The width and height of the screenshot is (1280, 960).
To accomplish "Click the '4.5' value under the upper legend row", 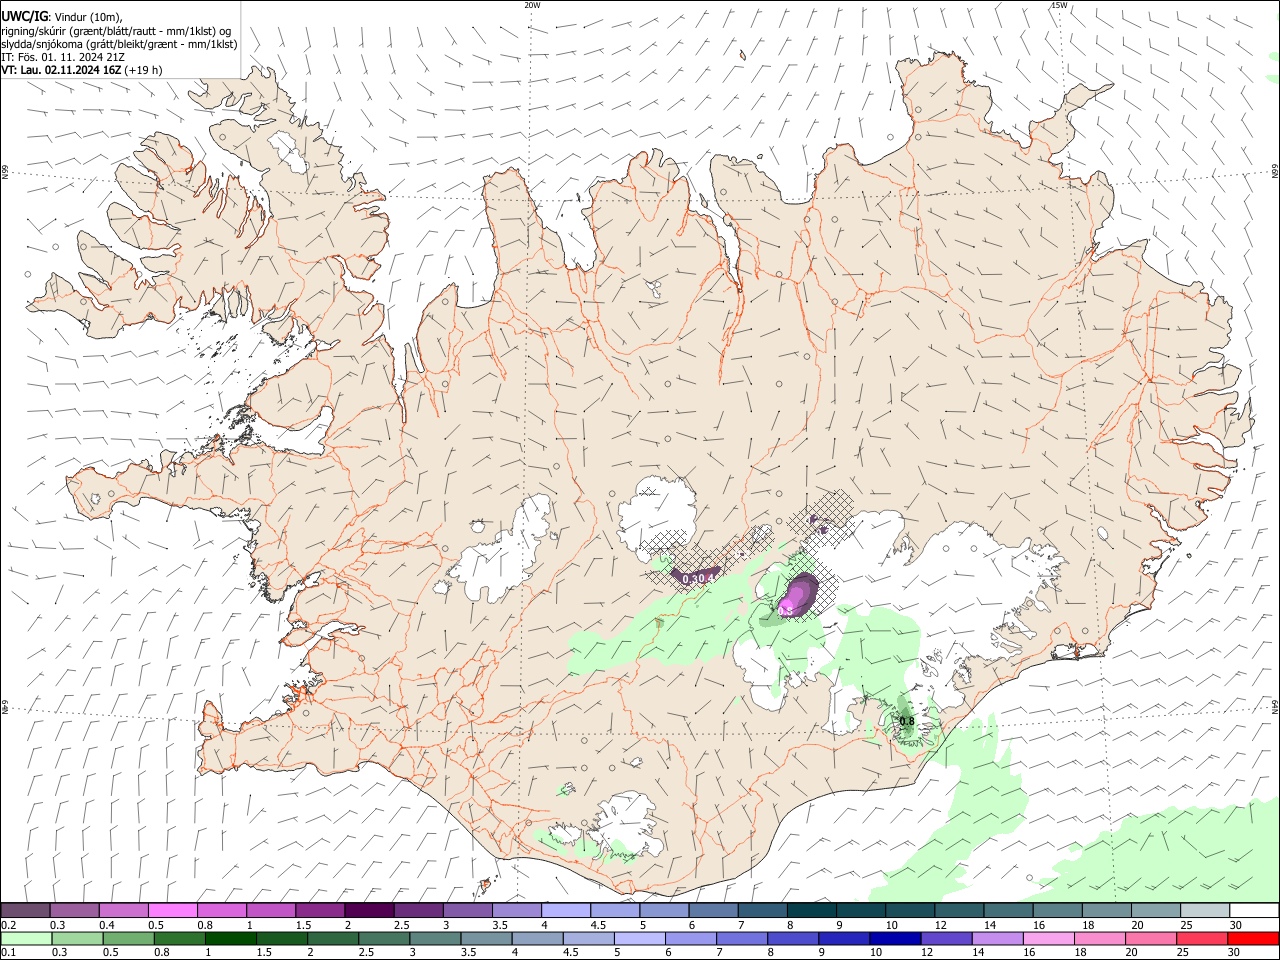I will [x=598, y=925].
